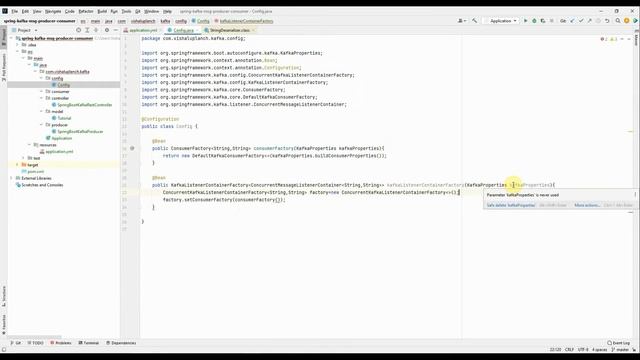Click the user account icon in toolbar
640x360 pixels.
(x=462, y=21)
